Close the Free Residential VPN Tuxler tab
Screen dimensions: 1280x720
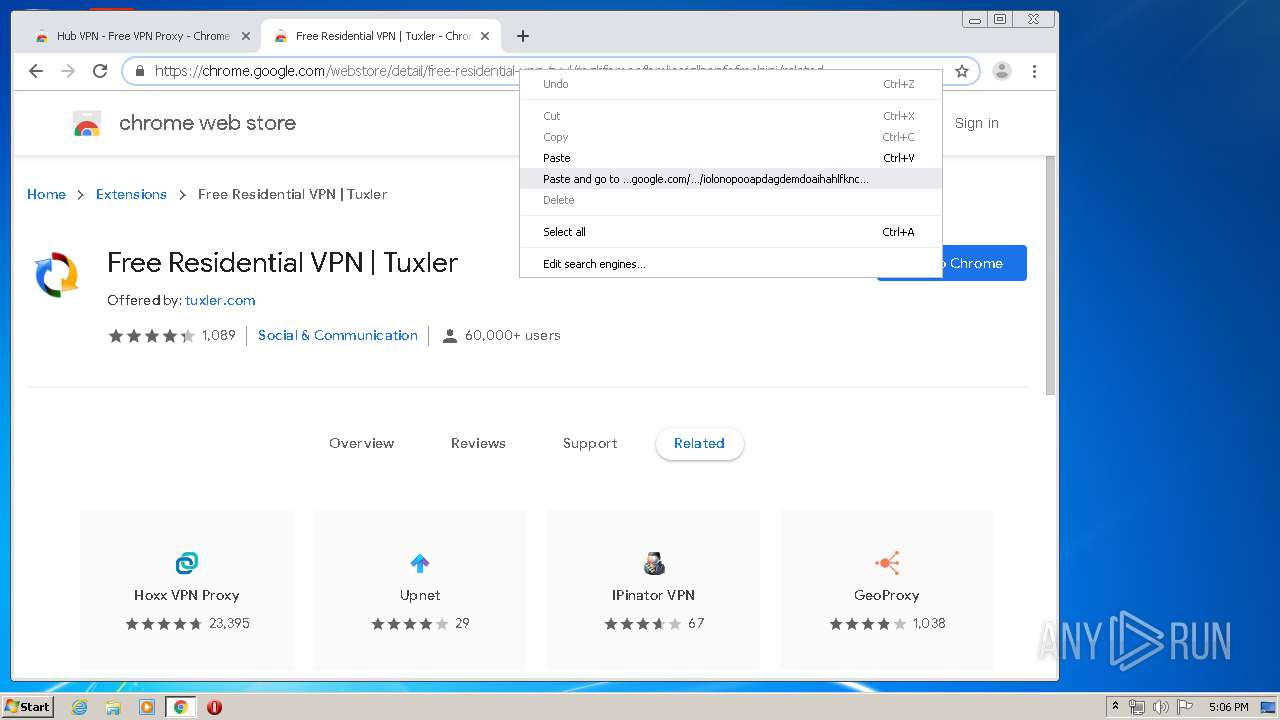click(485, 36)
